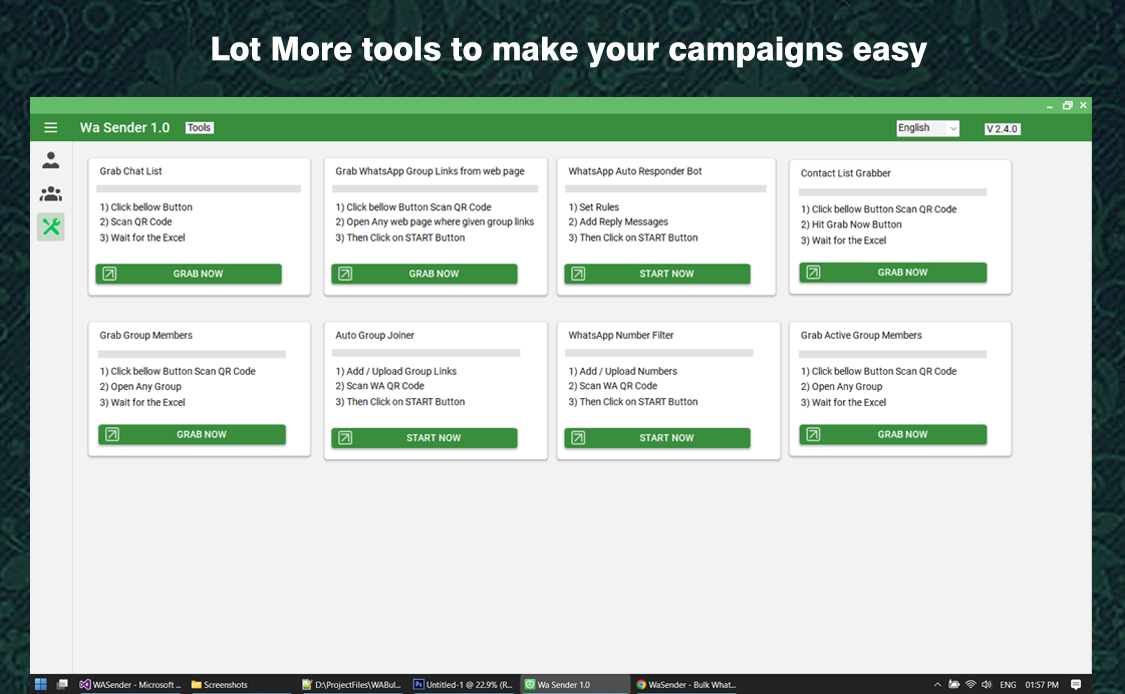The width and height of the screenshot is (1125, 694).
Task: Open the hamburger menu
Action: click(x=51, y=128)
